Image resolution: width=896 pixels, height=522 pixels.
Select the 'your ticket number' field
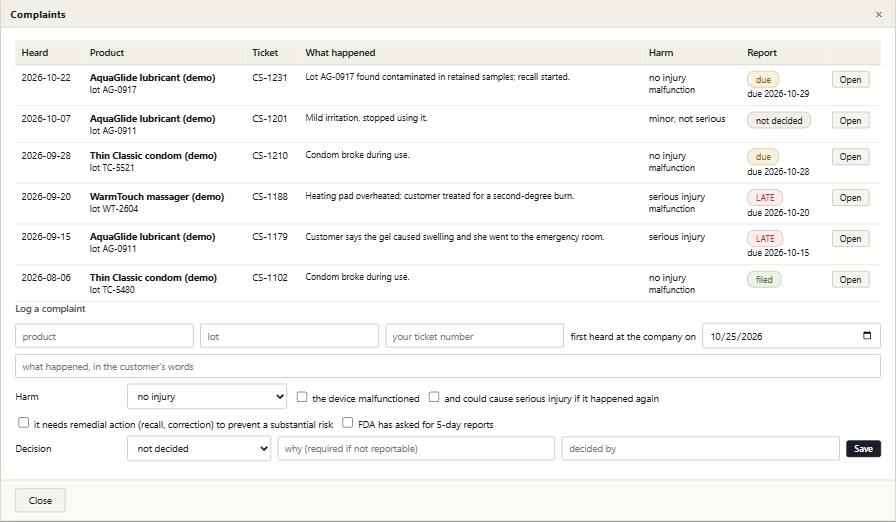click(x=474, y=336)
